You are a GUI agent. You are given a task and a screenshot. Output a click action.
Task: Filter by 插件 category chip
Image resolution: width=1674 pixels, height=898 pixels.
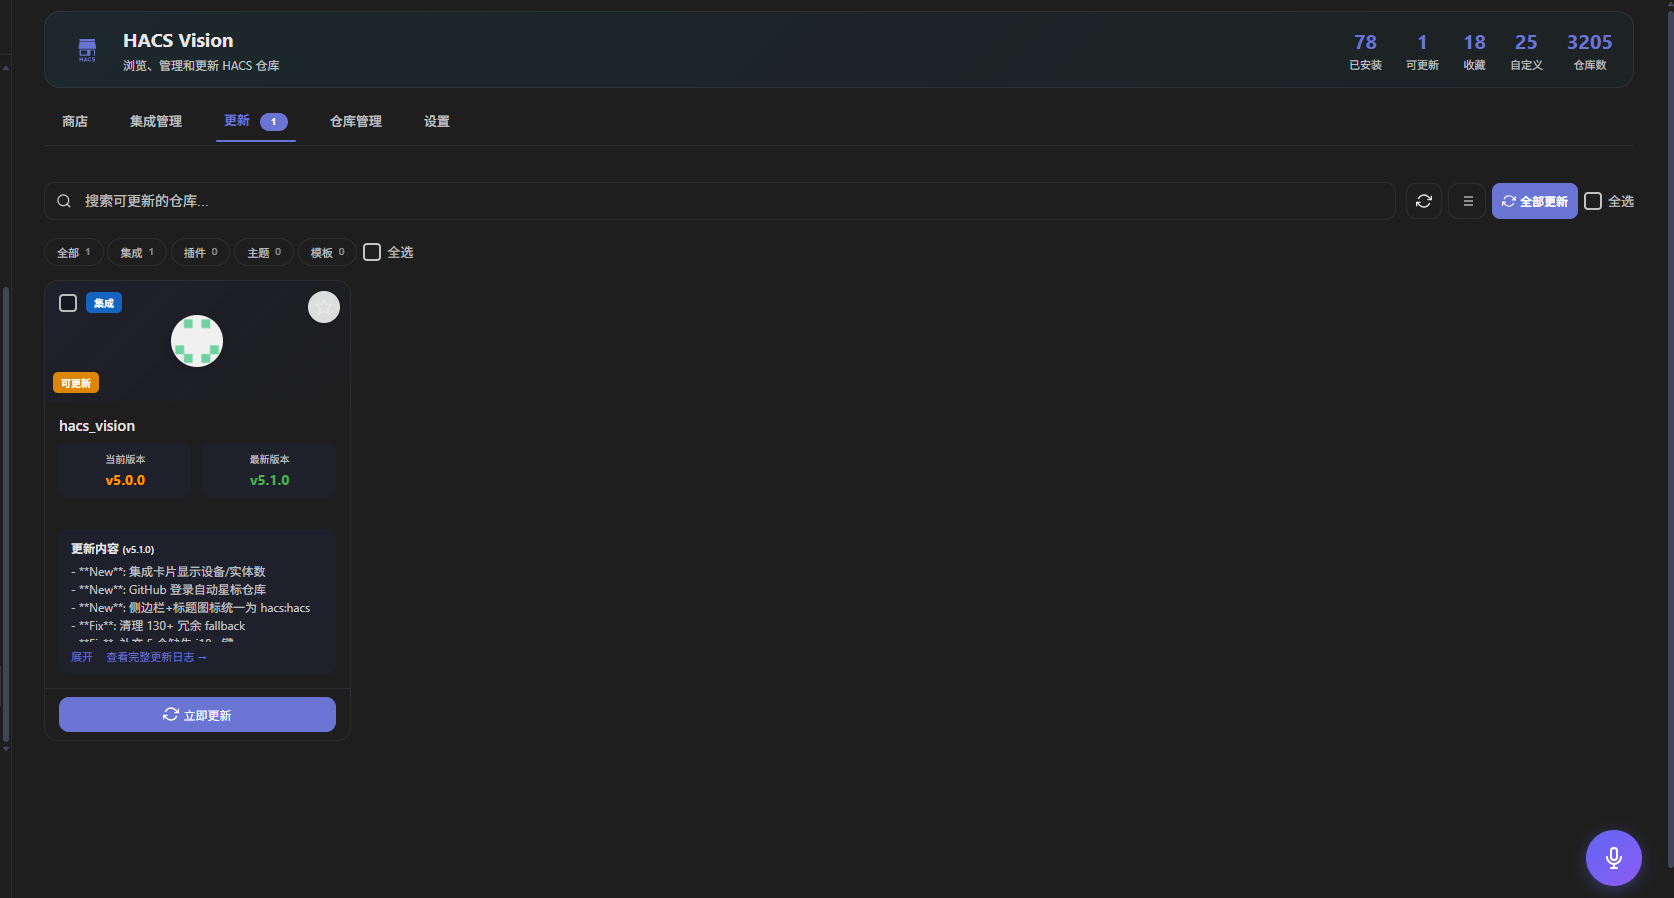pyautogui.click(x=200, y=252)
